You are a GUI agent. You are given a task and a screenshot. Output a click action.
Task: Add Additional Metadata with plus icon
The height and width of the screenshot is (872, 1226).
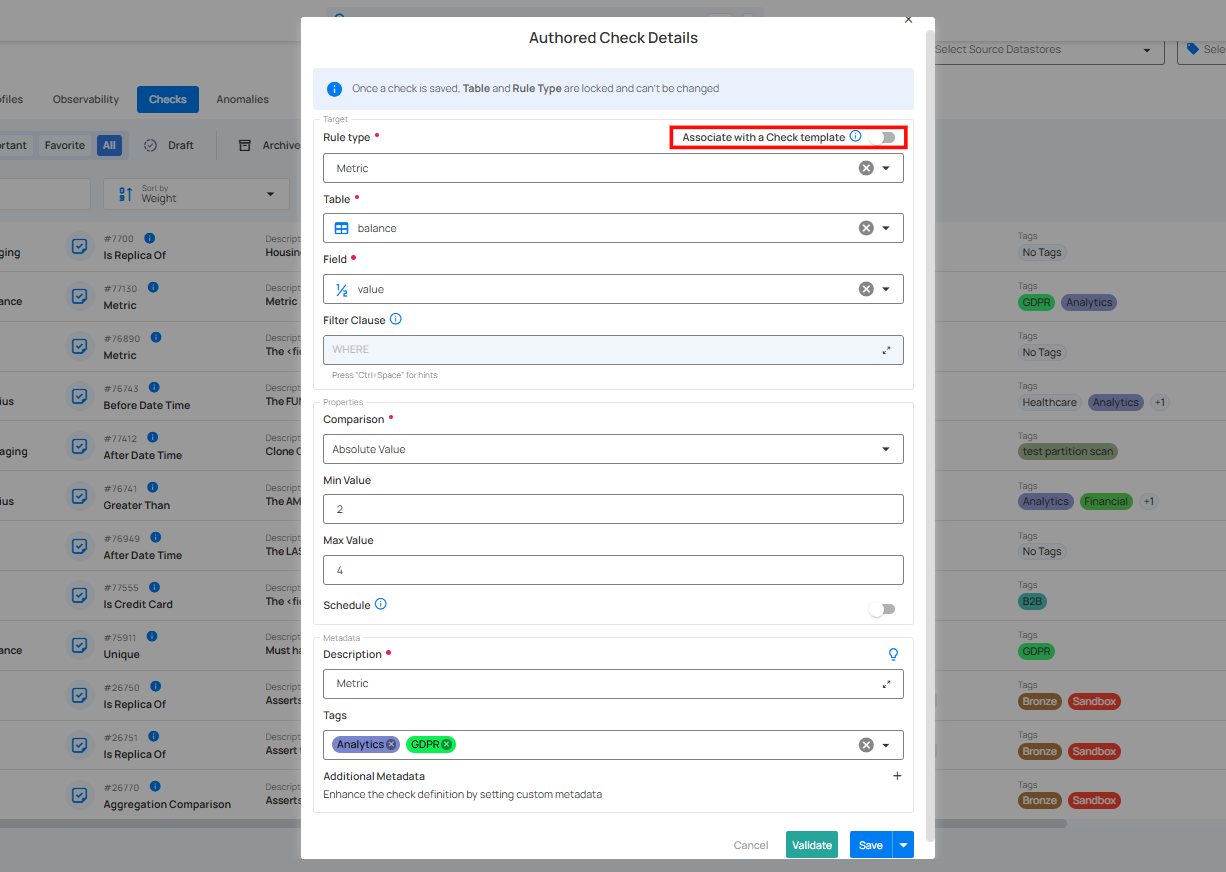[x=897, y=776]
